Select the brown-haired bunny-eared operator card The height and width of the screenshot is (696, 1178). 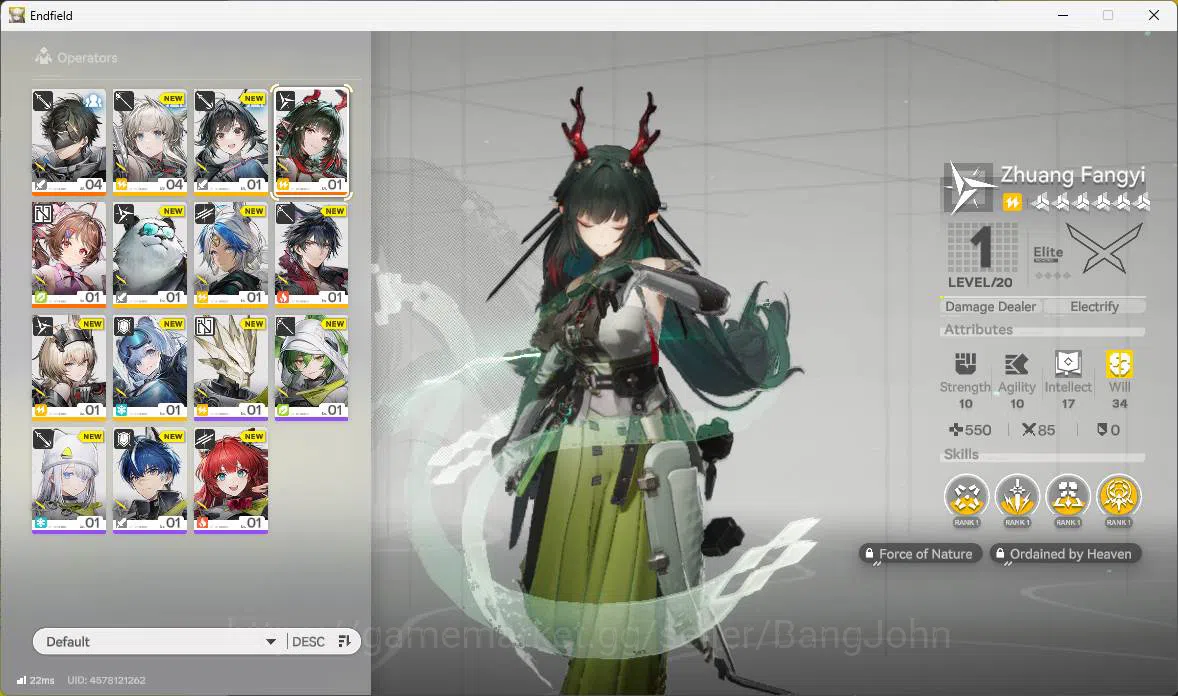(x=69, y=255)
